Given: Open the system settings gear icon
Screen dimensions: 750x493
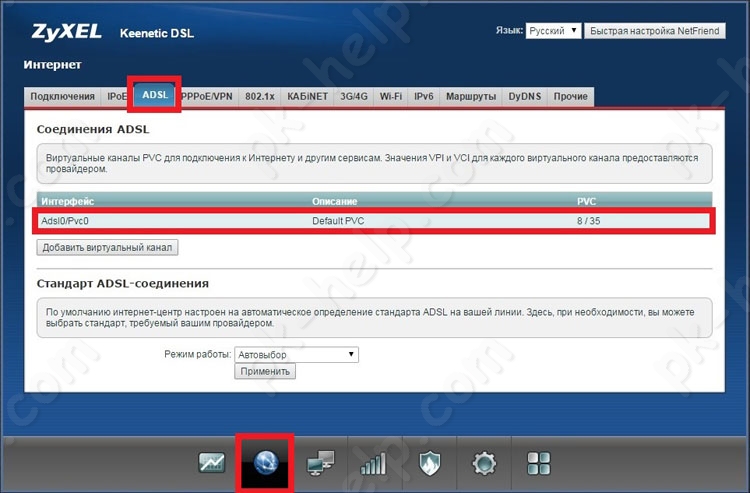Looking at the screenshot, I should click(x=484, y=463).
